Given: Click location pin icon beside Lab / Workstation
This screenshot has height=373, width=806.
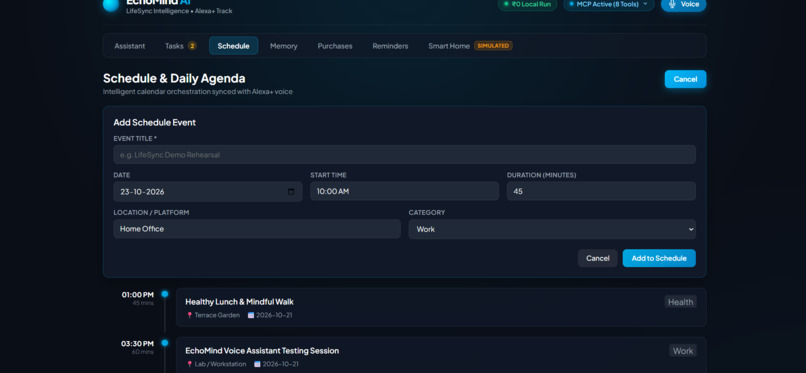Looking at the screenshot, I should tap(189, 364).
